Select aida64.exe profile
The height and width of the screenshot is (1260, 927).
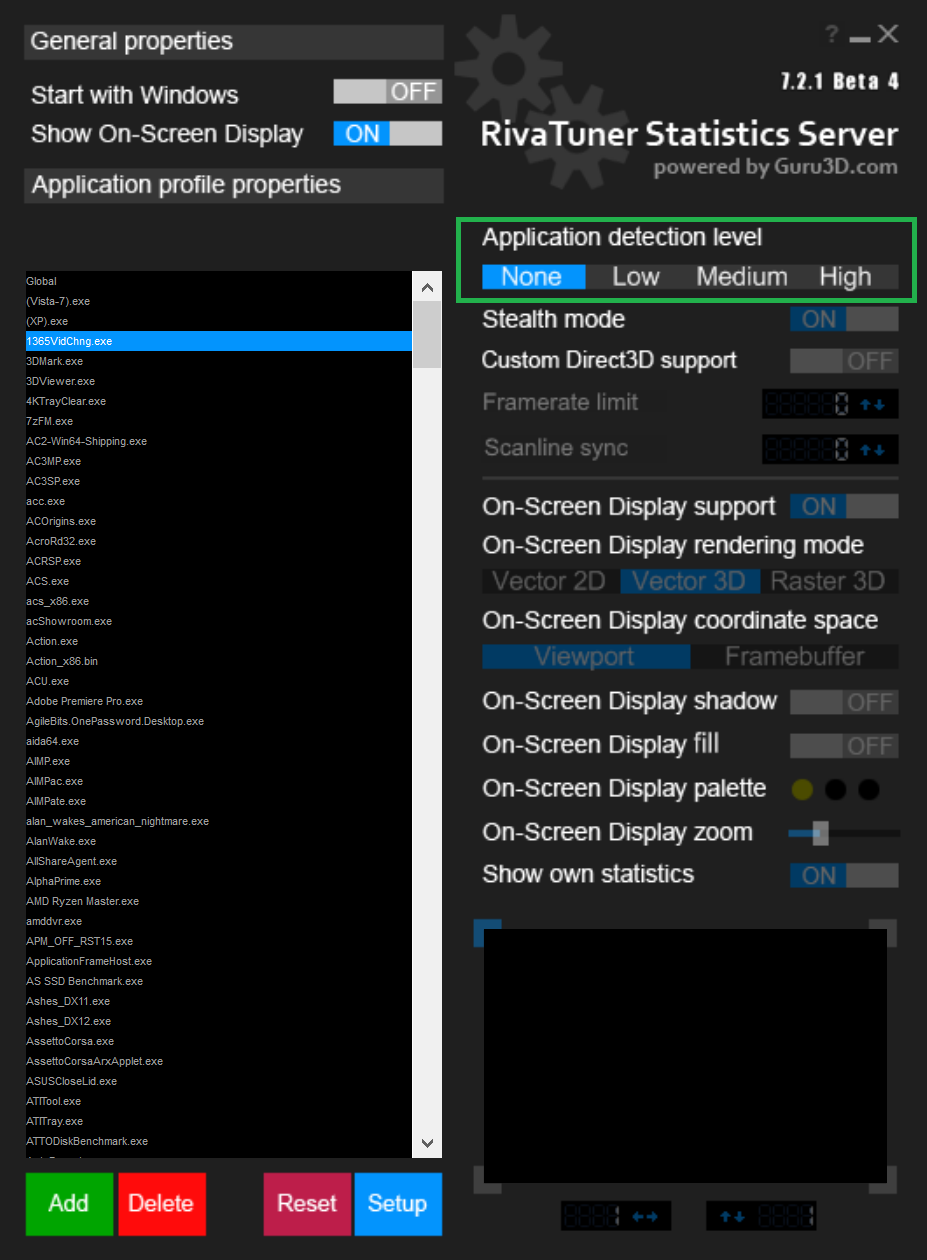pyautogui.click(x=218, y=741)
